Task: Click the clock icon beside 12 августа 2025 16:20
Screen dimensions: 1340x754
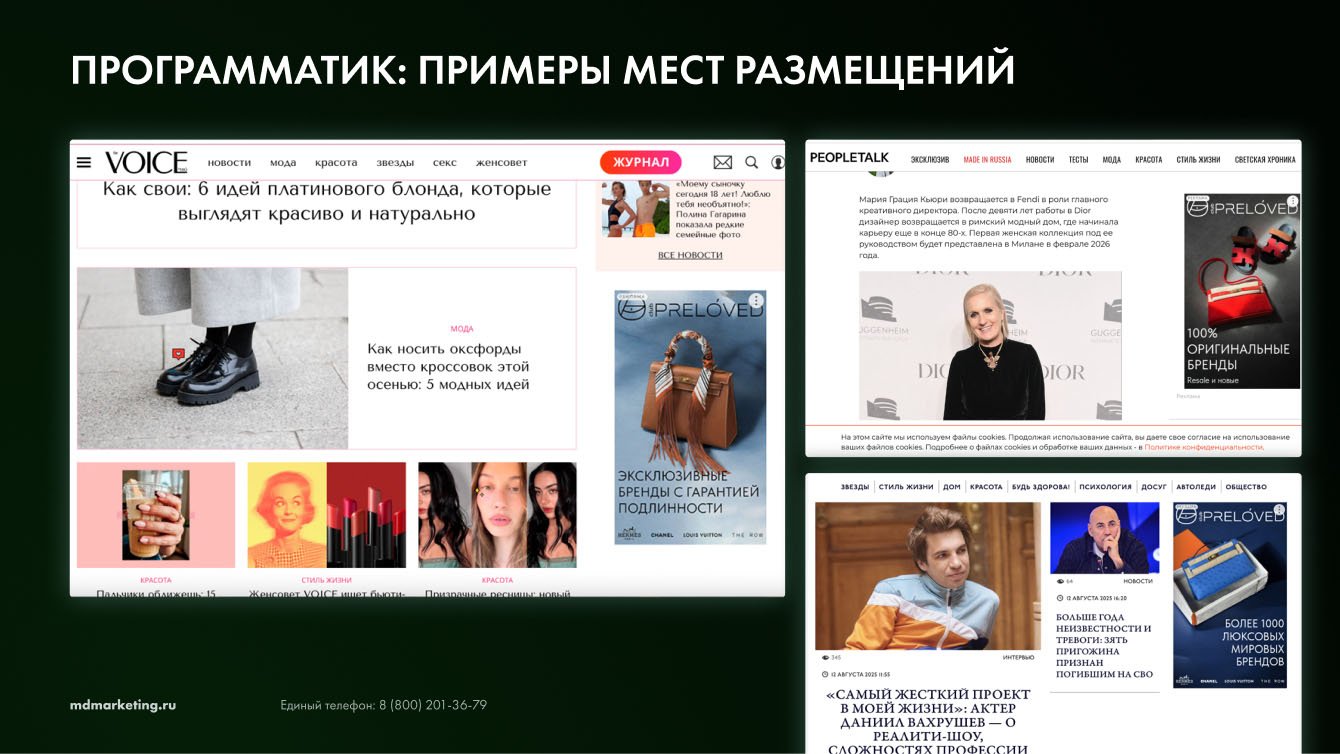Action: point(1060,597)
